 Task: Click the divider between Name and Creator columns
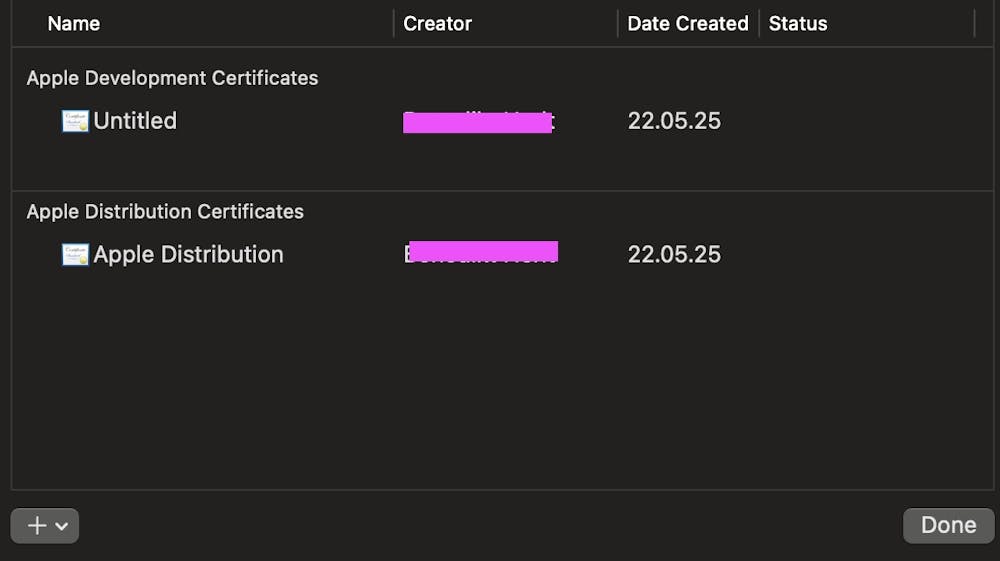[394, 23]
